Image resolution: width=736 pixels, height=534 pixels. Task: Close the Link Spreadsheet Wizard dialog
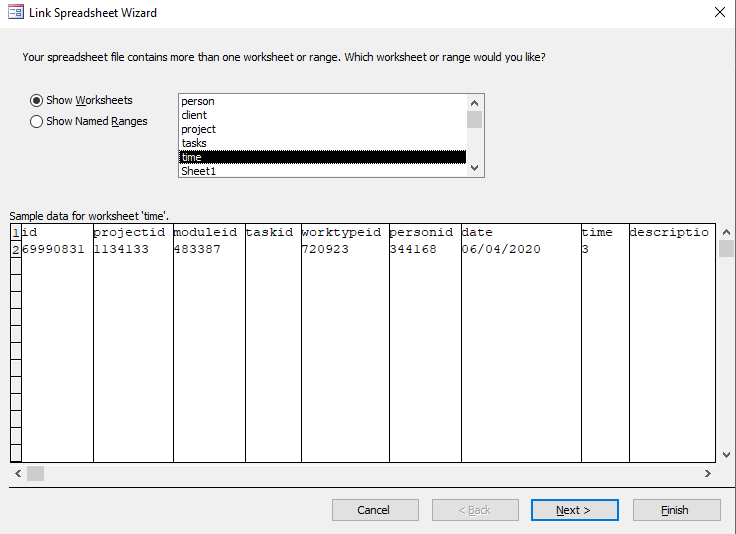point(719,13)
